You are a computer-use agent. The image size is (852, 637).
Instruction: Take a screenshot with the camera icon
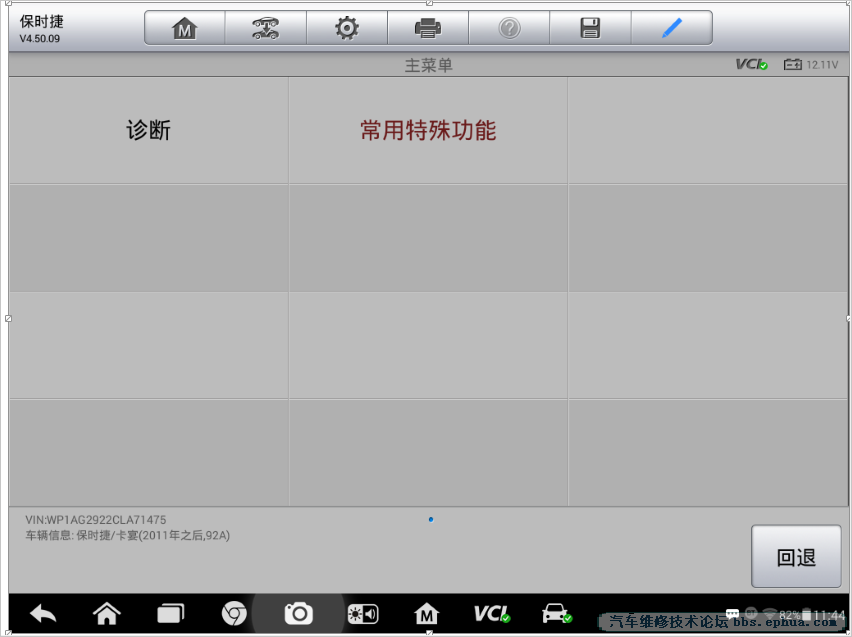(298, 614)
